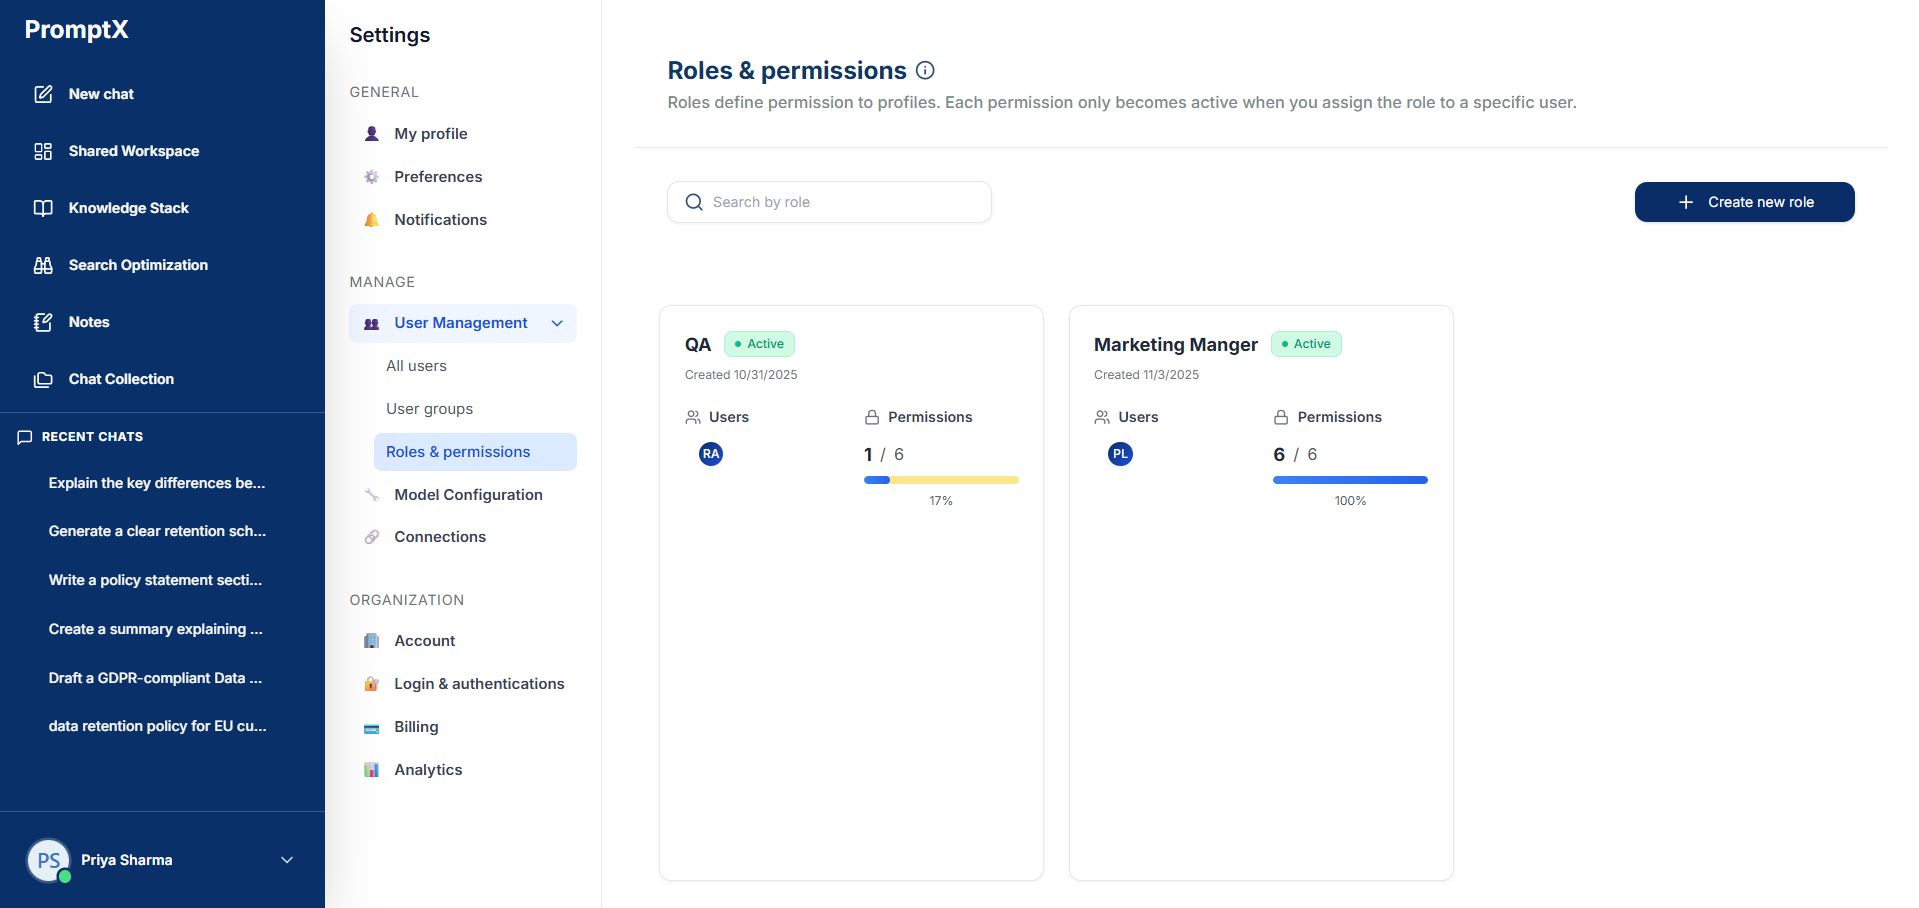Click the Chat Collection folder icon
Image resolution: width=1919 pixels, height=908 pixels.
pos(43,379)
